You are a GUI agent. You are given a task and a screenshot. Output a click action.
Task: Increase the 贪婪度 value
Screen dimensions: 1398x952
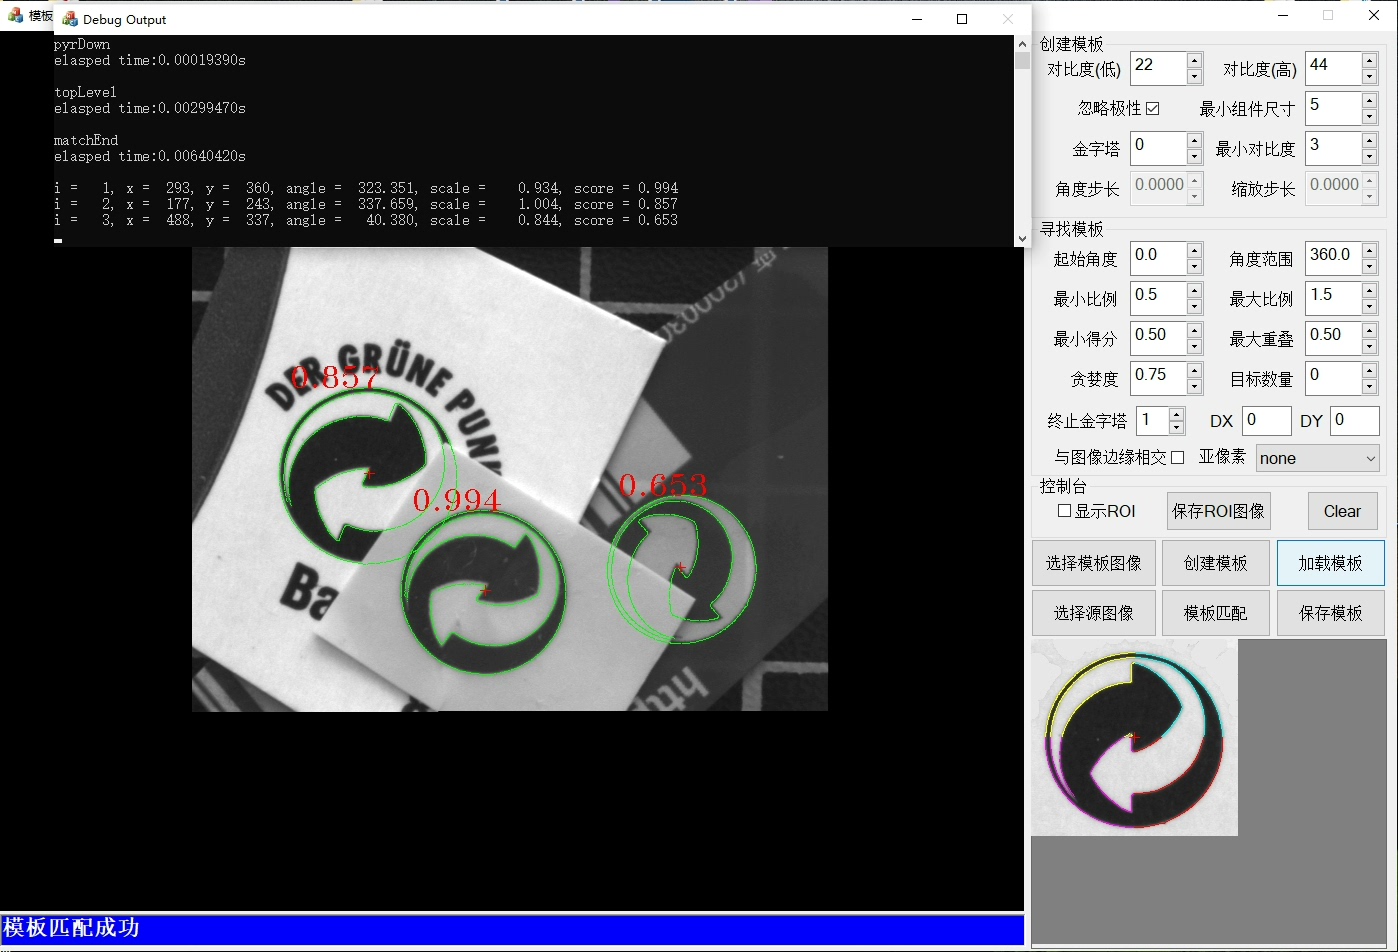[1194, 371]
